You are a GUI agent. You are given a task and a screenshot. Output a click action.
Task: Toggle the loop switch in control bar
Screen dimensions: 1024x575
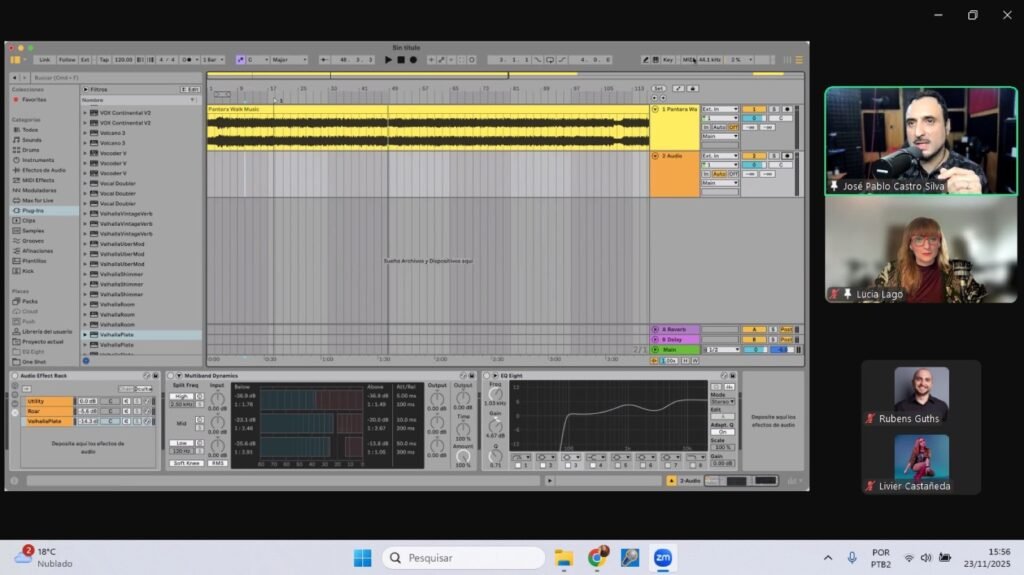[x=550, y=60]
